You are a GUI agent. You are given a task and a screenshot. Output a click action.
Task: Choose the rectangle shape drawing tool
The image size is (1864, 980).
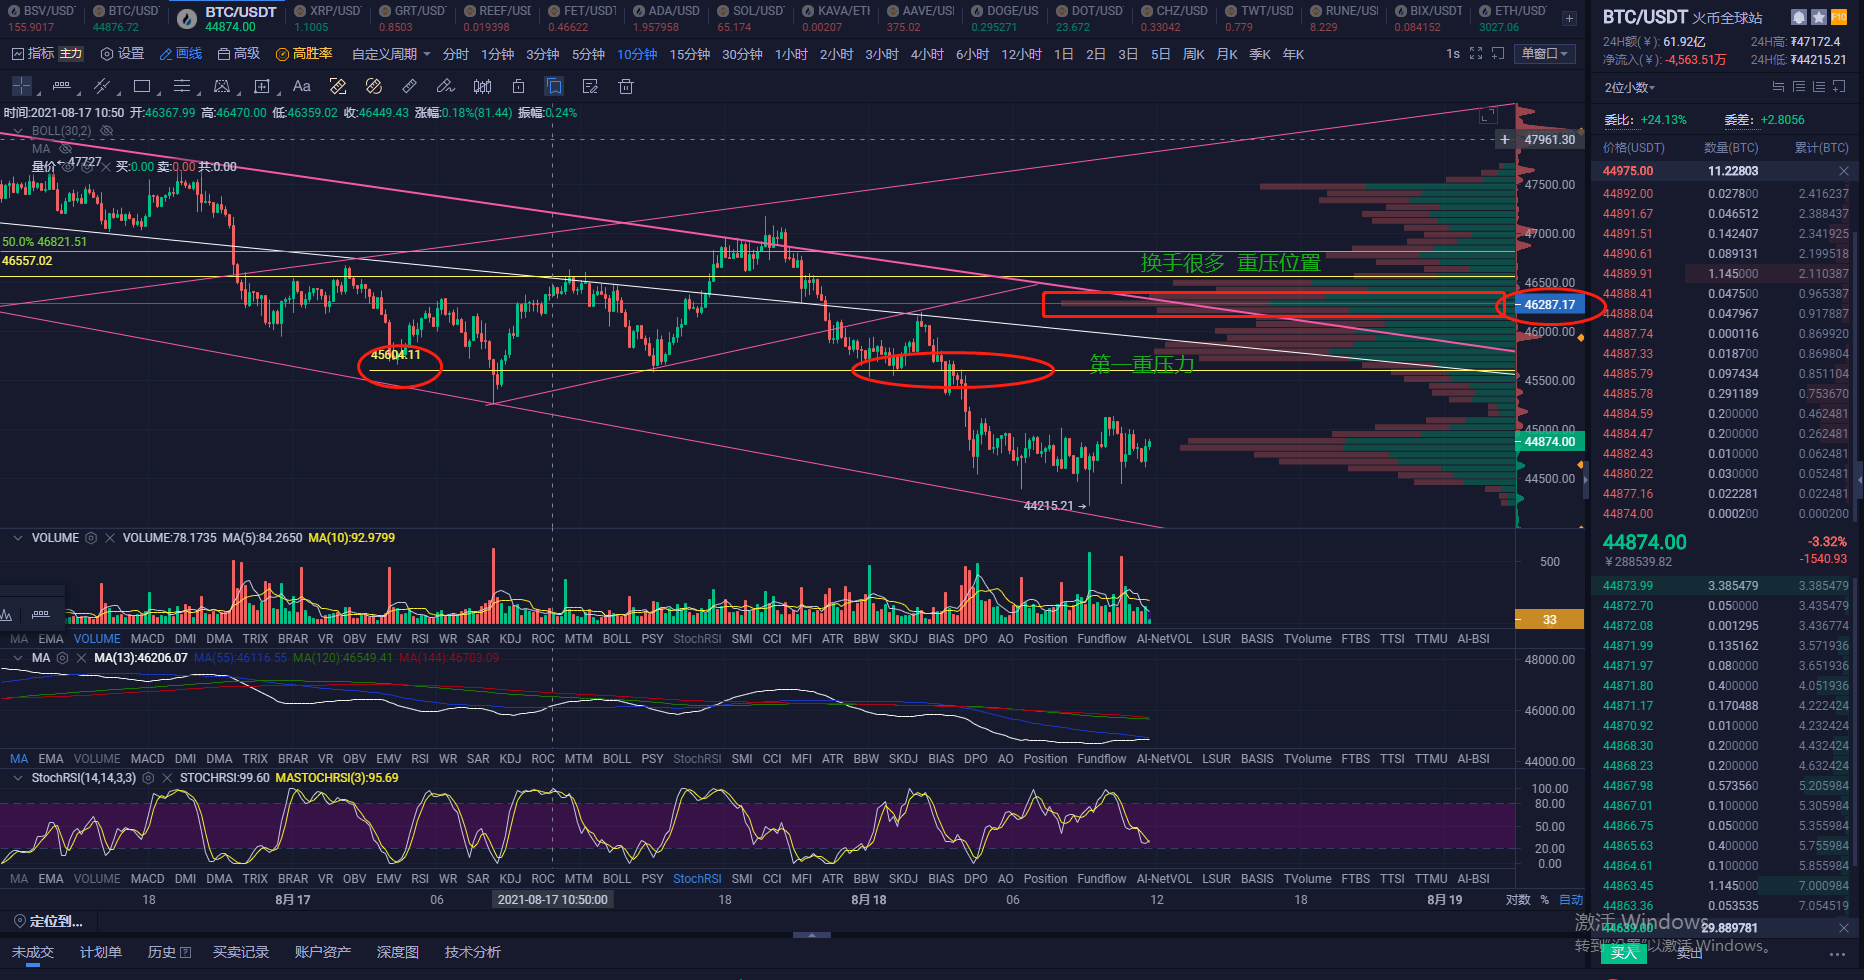point(142,87)
